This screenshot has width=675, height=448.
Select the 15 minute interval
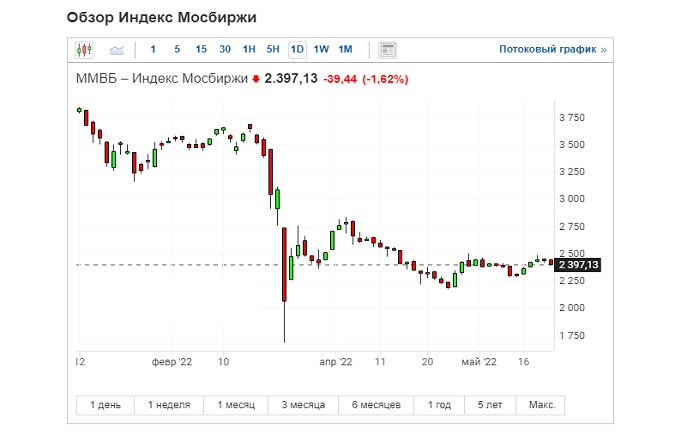201,49
